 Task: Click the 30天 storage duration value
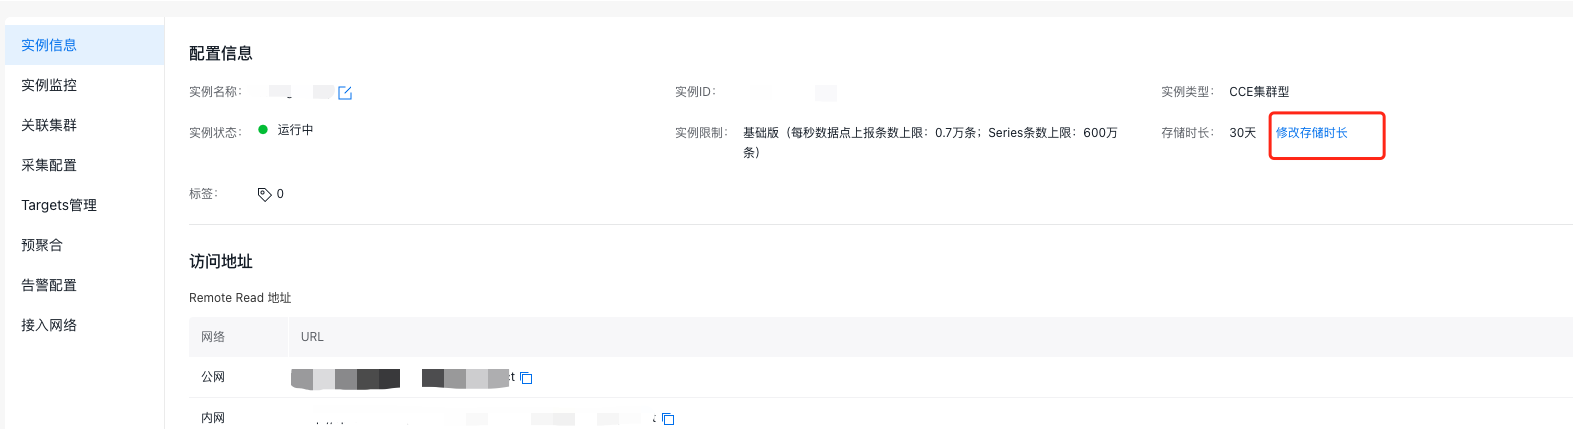click(x=1242, y=133)
